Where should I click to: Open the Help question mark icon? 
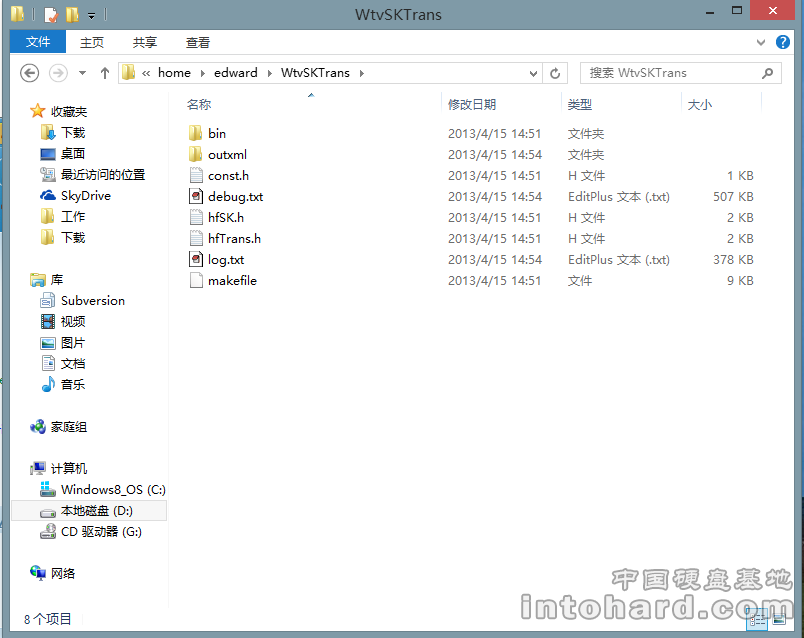782,42
